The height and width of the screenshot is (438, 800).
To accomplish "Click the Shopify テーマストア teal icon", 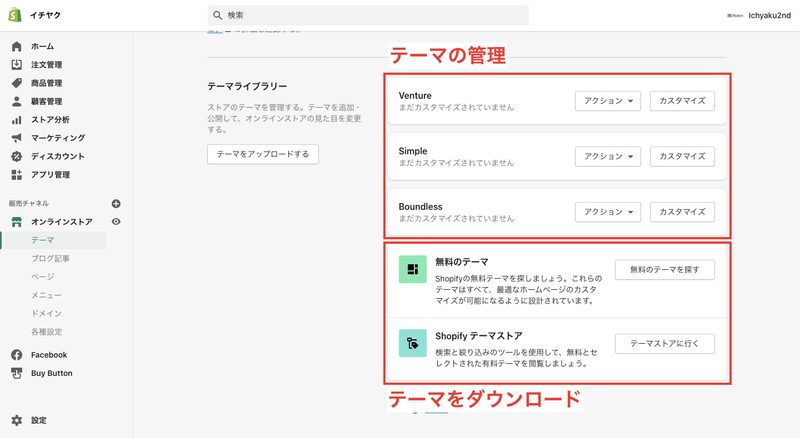I will point(412,343).
